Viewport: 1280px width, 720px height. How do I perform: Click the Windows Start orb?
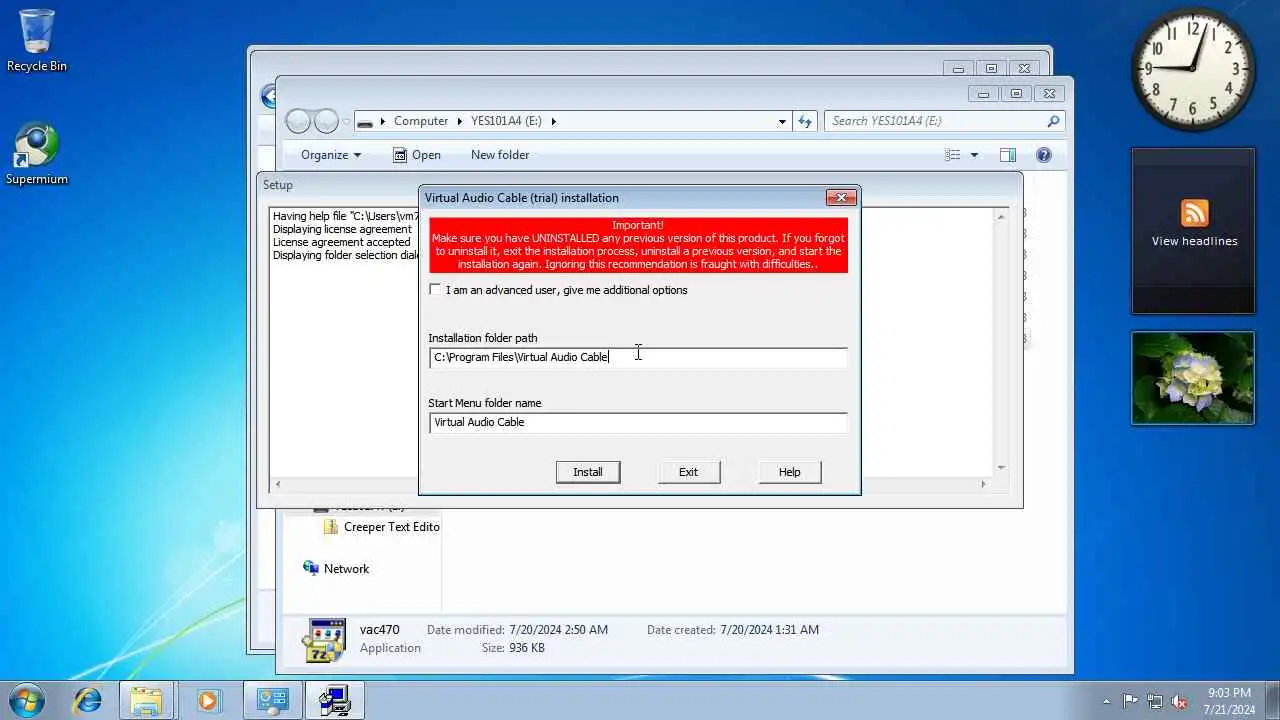[26, 700]
